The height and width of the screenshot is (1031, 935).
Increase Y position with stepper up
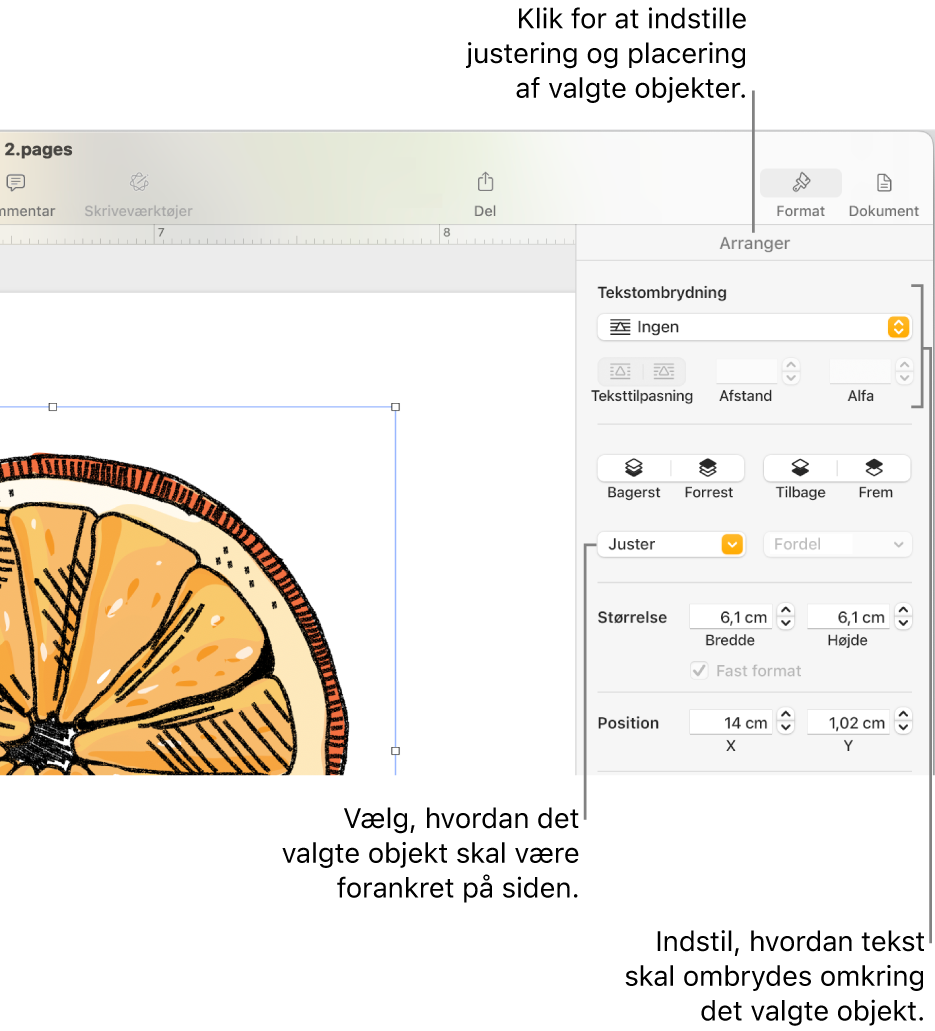coord(904,716)
